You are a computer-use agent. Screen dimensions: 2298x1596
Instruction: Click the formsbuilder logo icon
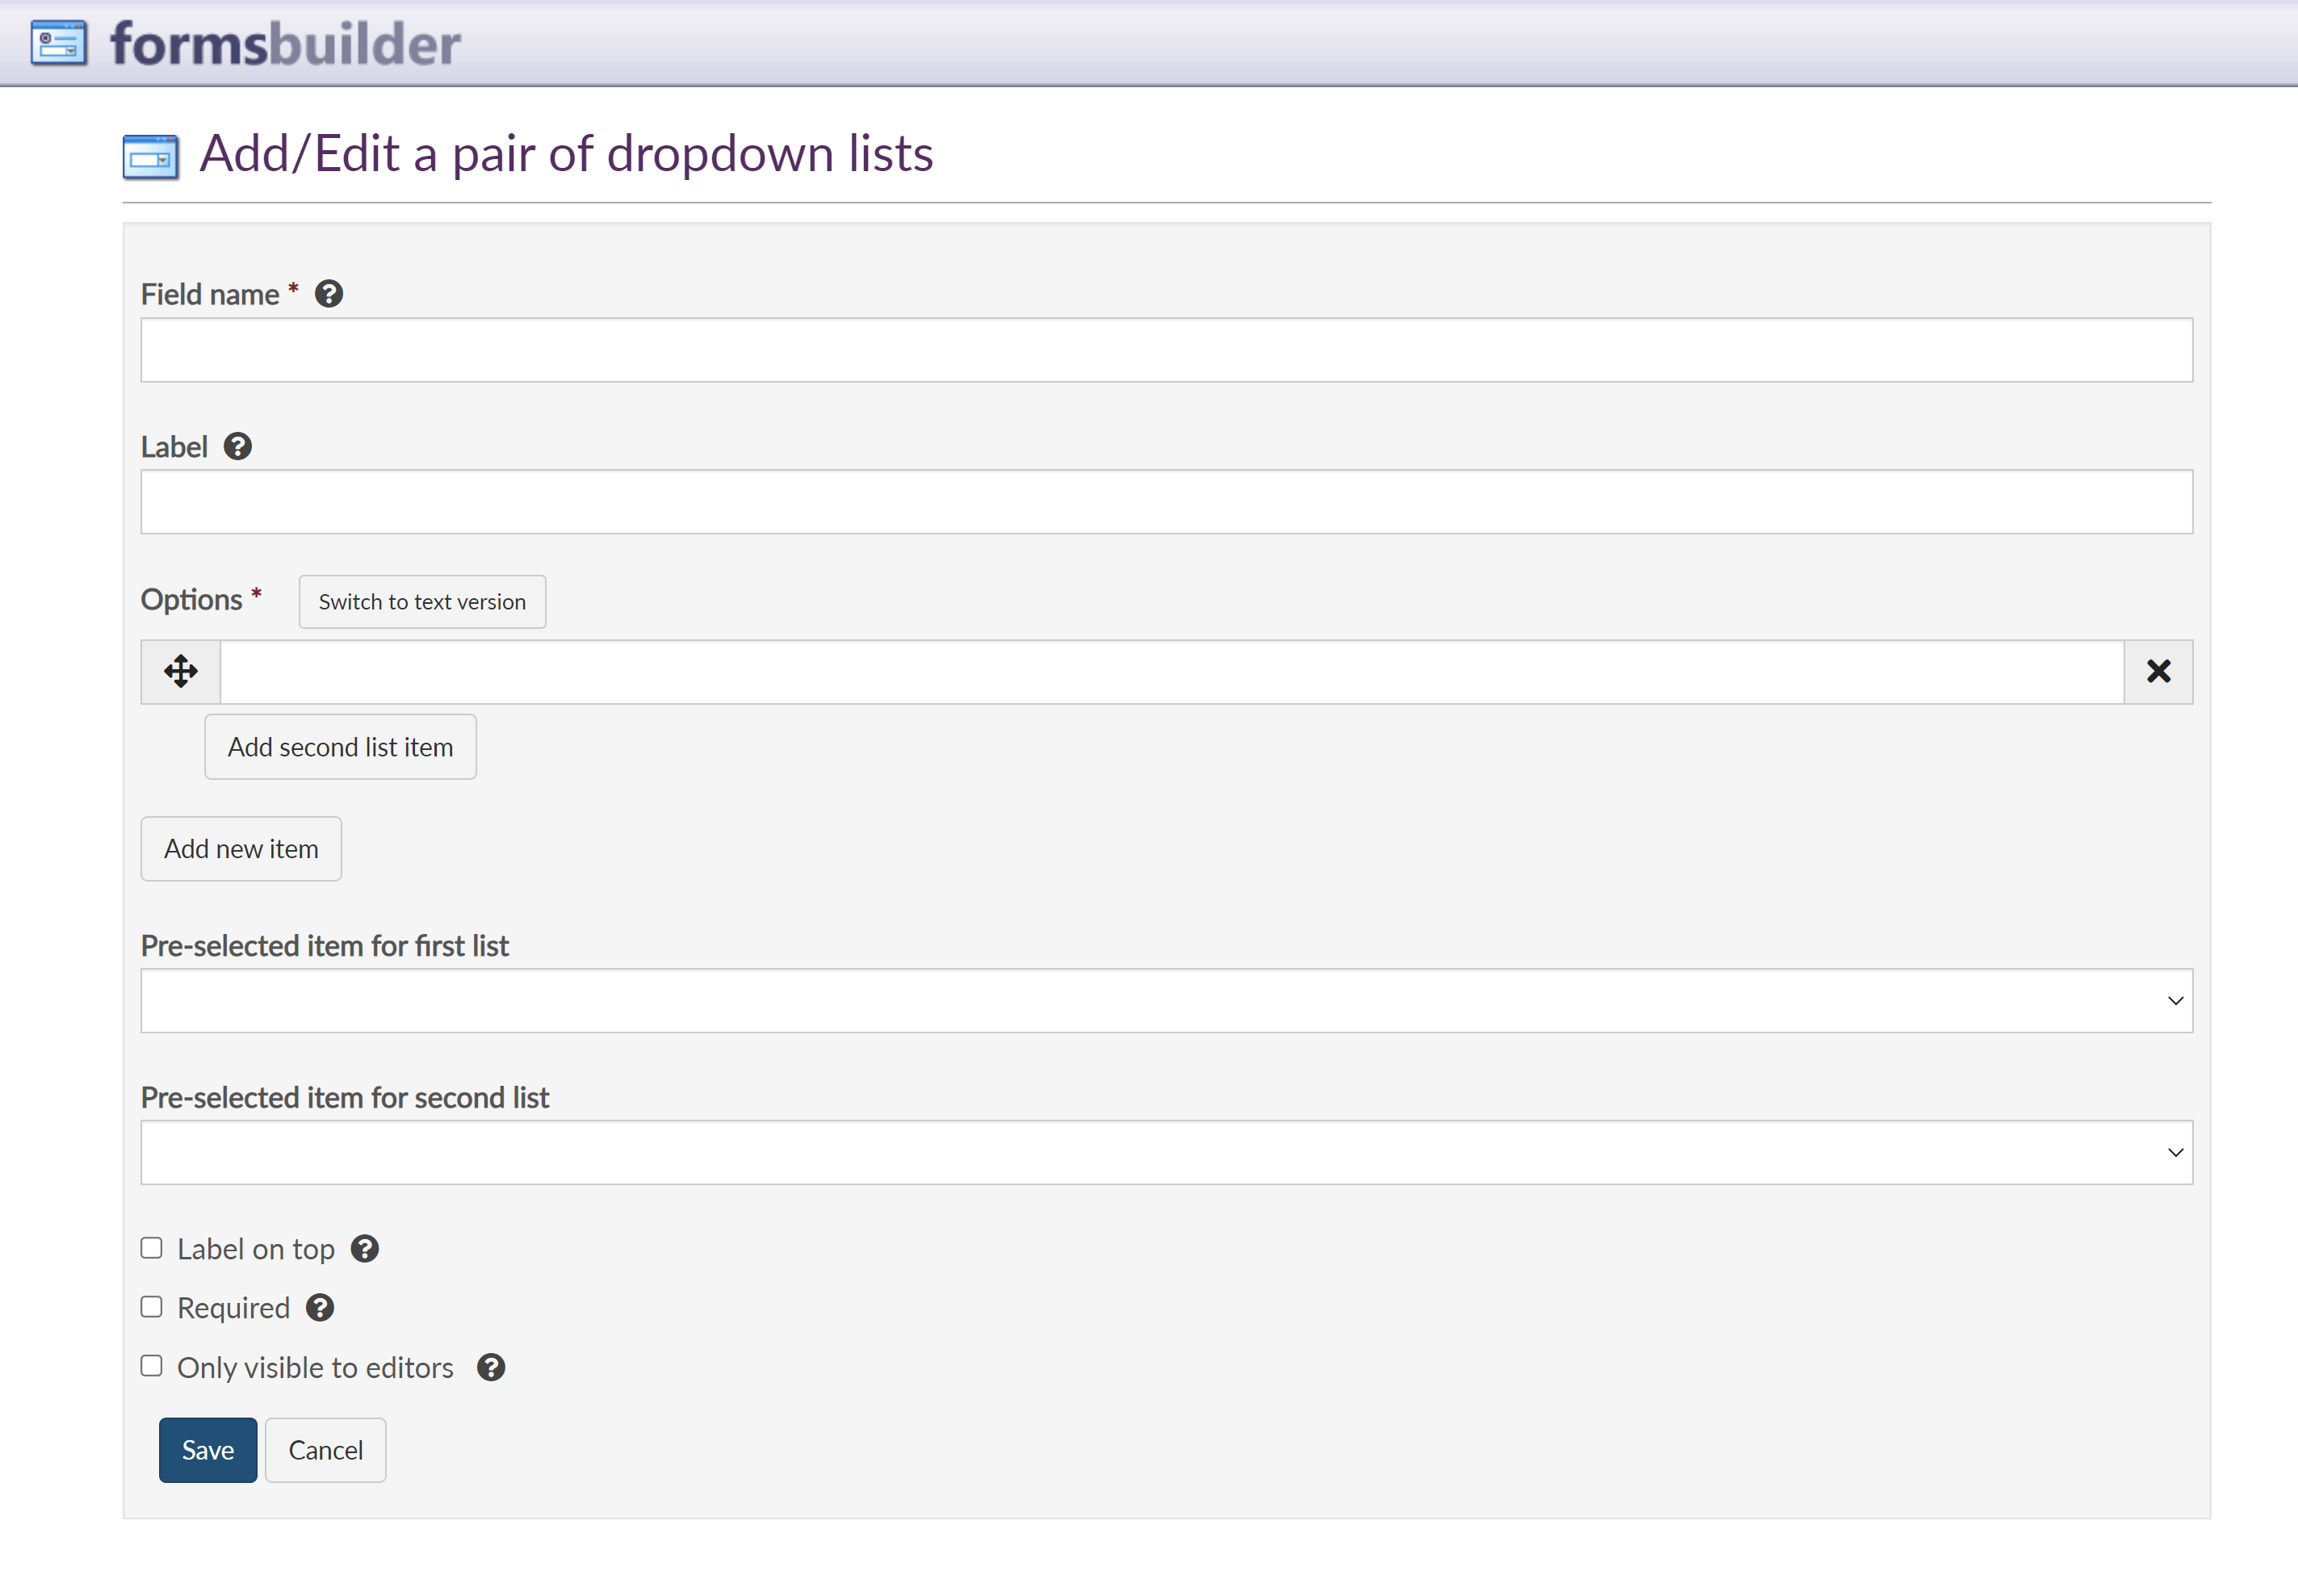59,43
